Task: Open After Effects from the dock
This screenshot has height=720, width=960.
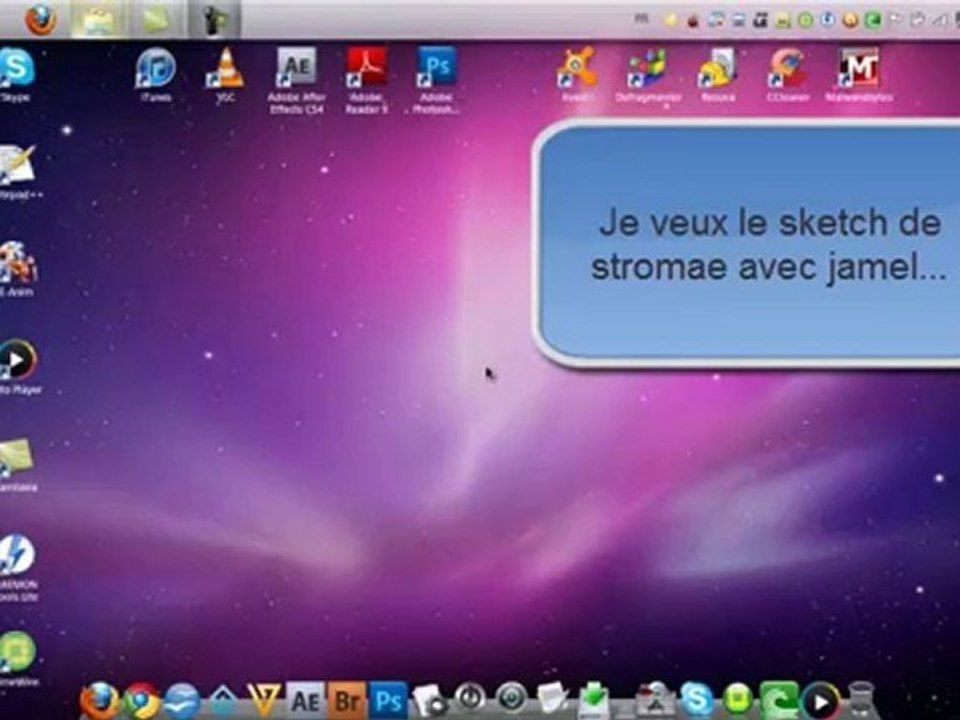Action: 305,700
